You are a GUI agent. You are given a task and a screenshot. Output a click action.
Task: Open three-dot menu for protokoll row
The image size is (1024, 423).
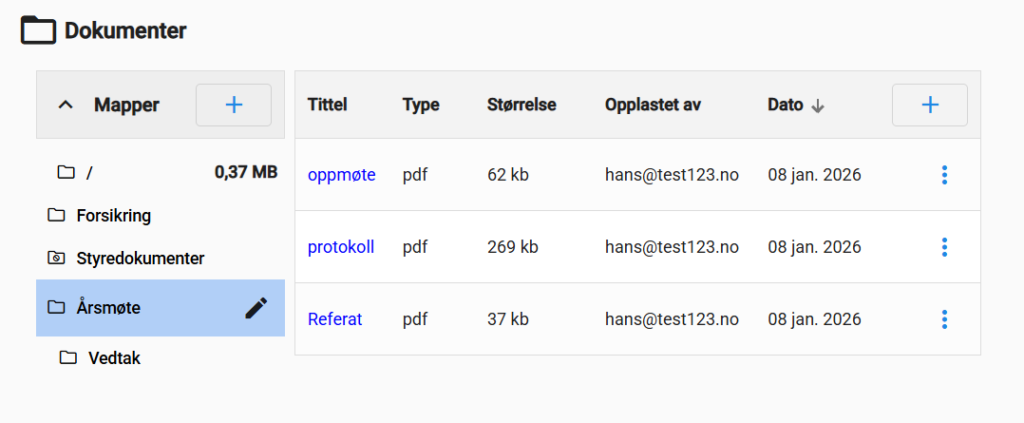[944, 247]
